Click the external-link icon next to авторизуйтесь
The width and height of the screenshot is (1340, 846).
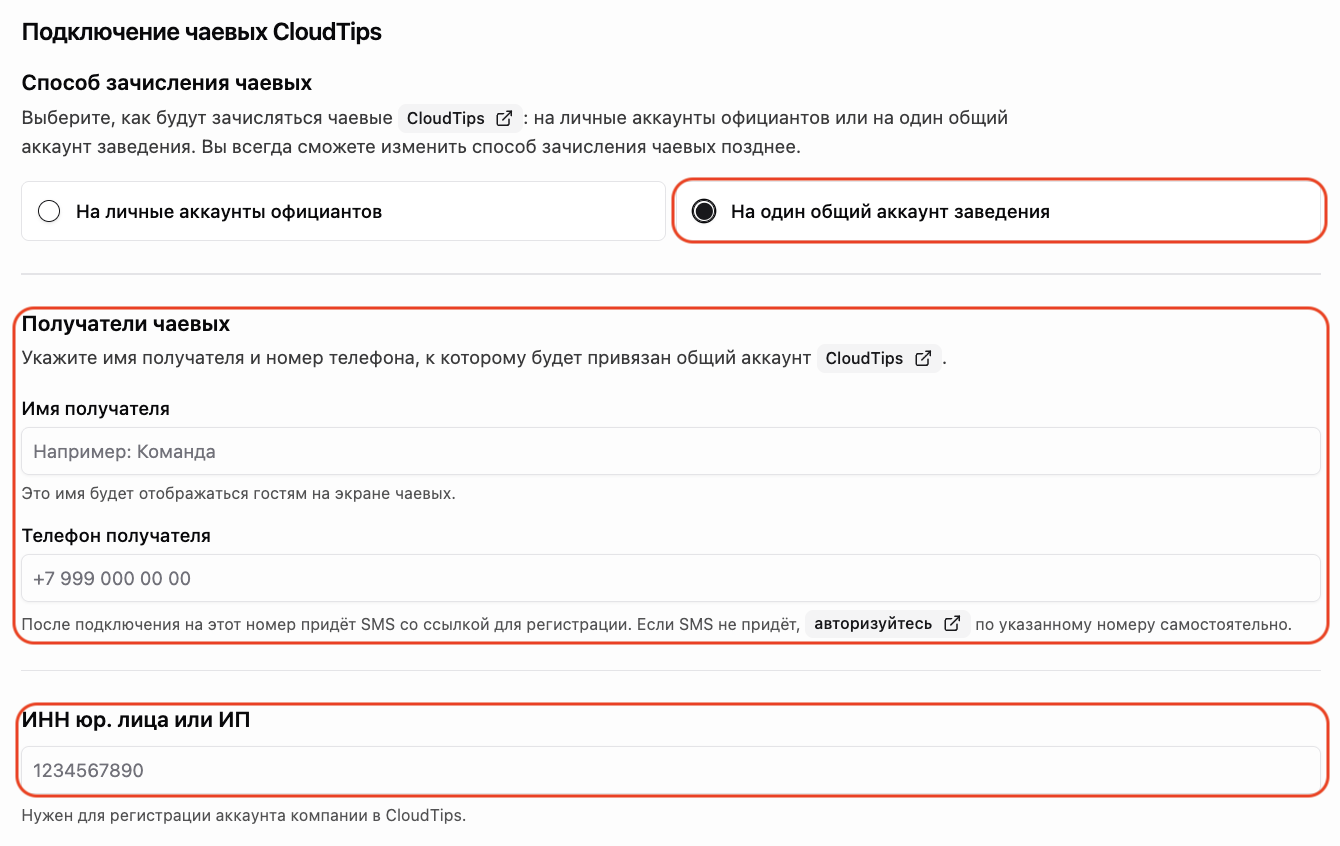[x=952, y=624]
